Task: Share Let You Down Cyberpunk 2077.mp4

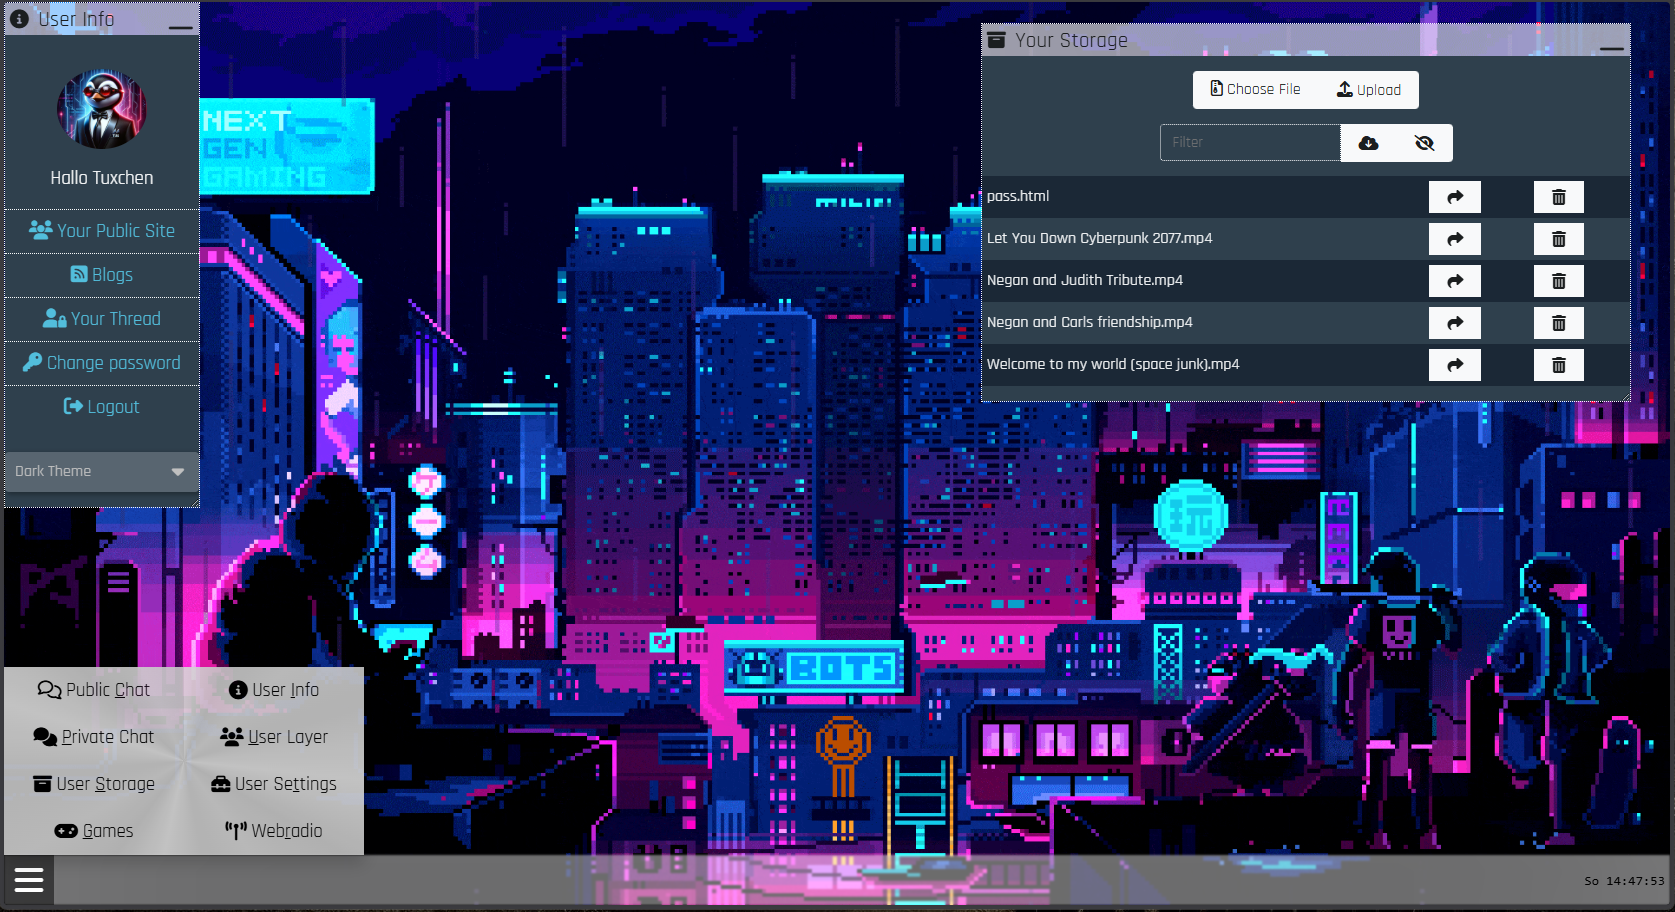Action: pos(1454,239)
